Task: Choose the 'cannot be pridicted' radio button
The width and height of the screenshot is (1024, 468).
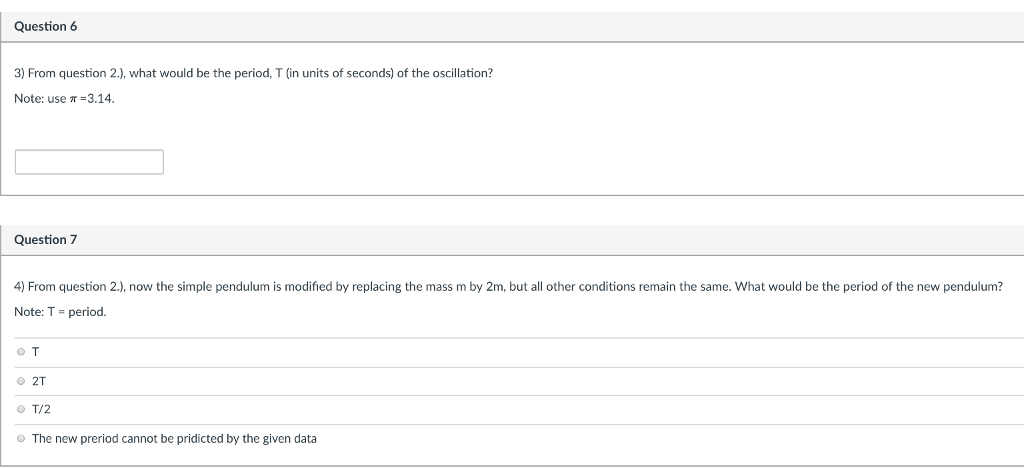Action: [x=21, y=439]
